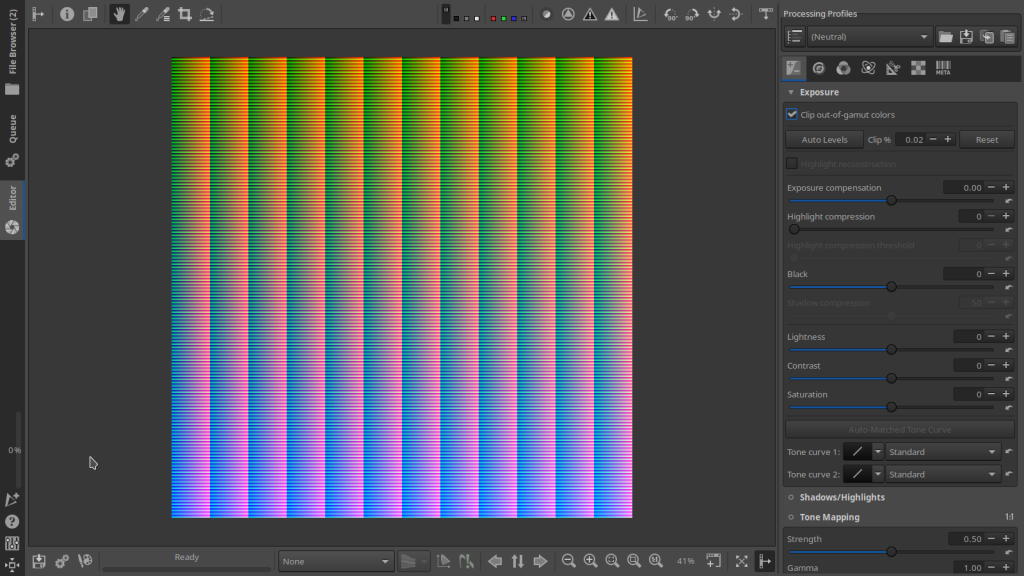The width and height of the screenshot is (1024, 576).
Task: Open Tone curve 2 Standard mode dropdown
Action: 942,475
